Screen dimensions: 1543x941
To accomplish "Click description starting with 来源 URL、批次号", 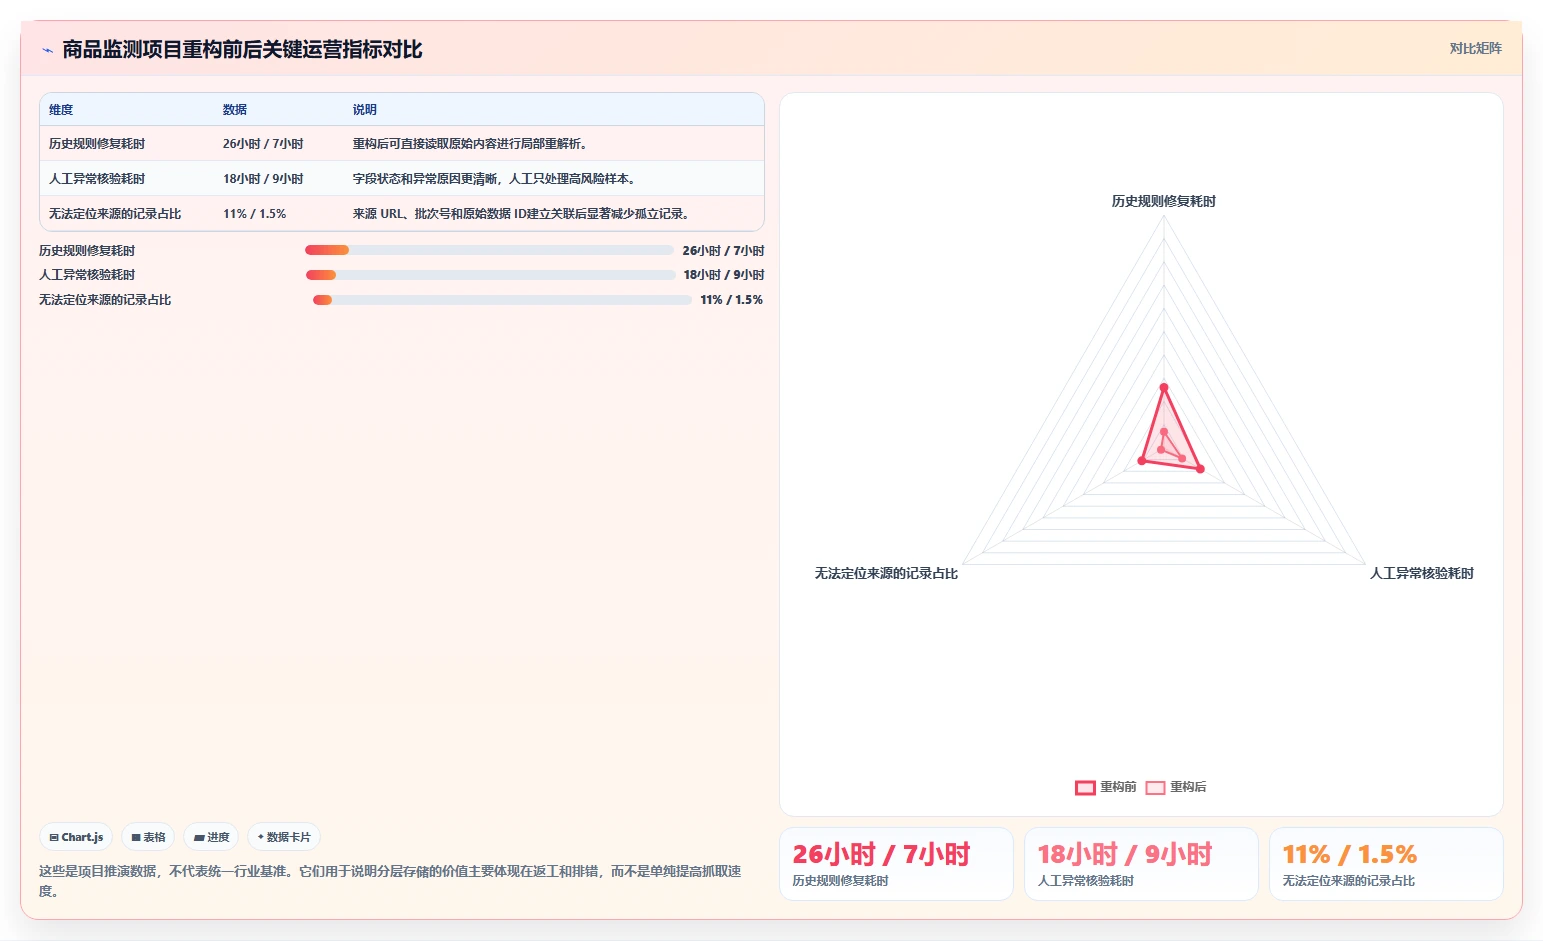I will [521, 214].
